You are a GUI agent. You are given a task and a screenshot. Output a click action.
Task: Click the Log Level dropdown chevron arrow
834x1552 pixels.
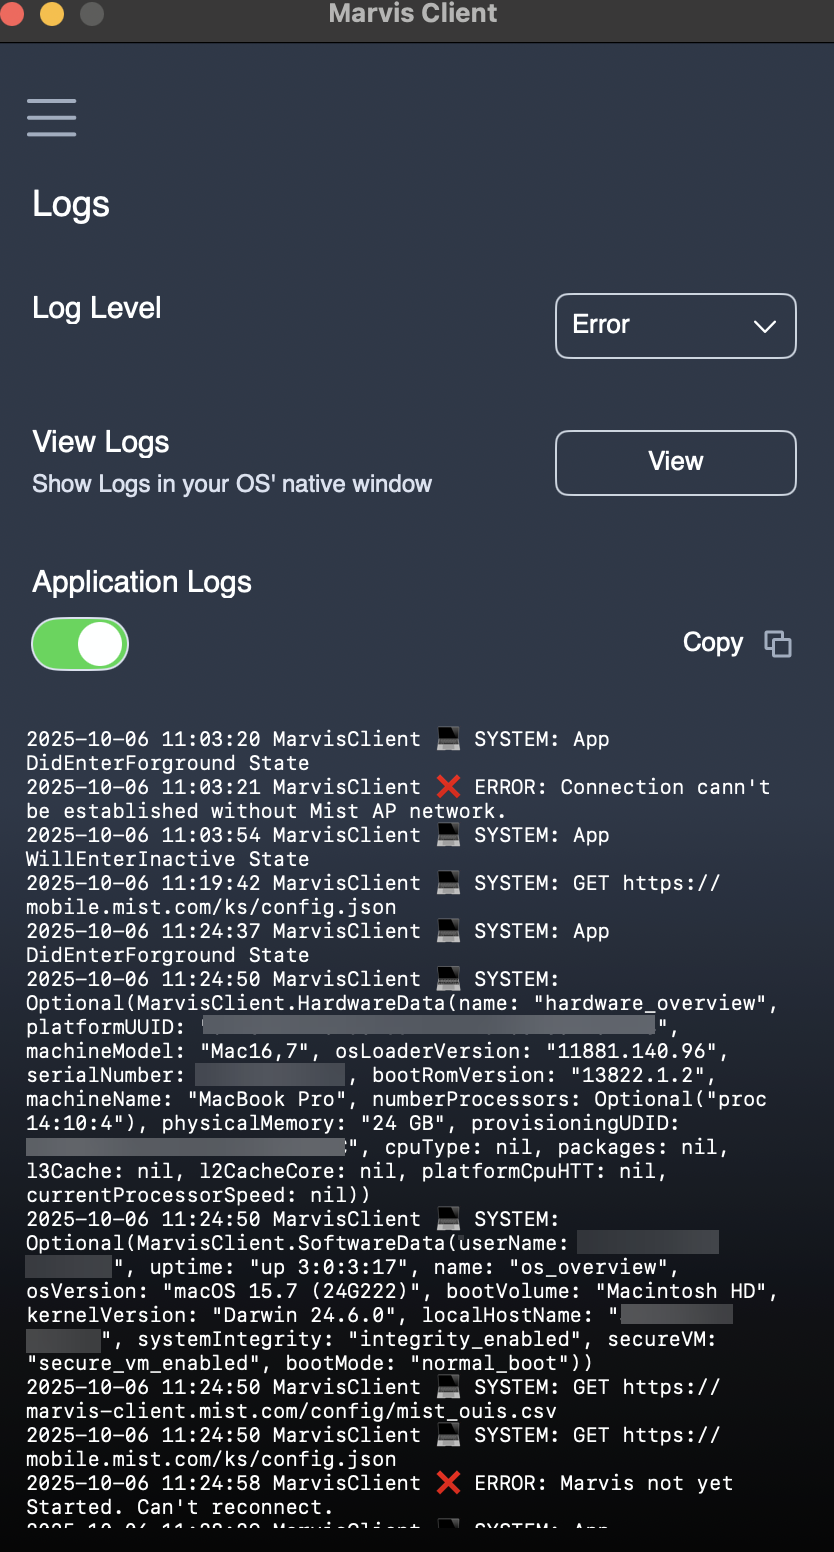coord(765,327)
